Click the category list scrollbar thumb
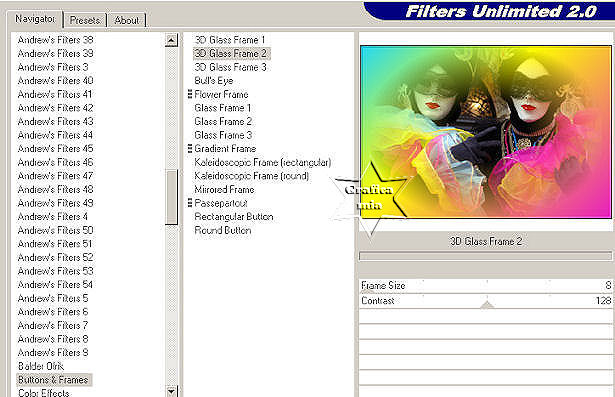The image size is (615, 397). coord(171,197)
